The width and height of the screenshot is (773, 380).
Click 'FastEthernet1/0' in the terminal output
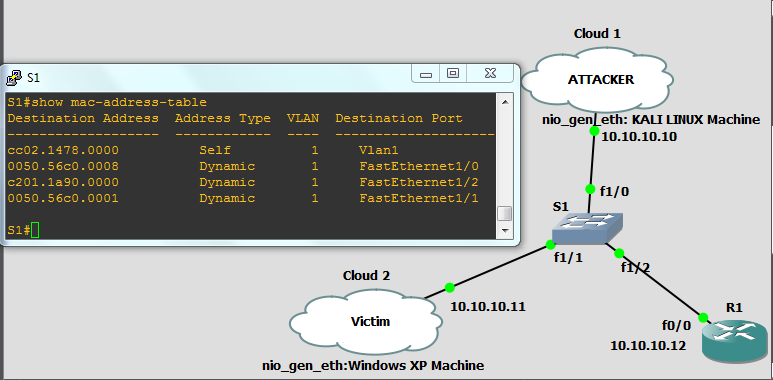coord(419,166)
